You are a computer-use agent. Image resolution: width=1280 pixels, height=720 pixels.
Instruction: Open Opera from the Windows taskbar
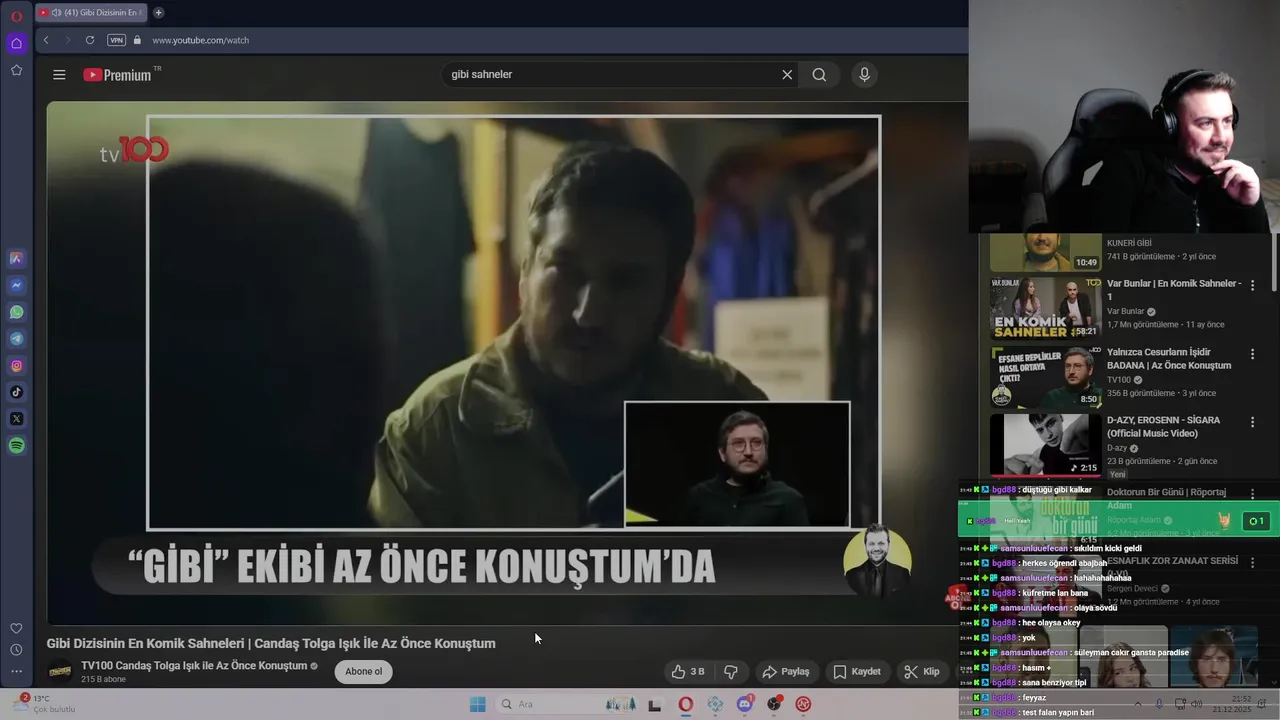[x=686, y=704]
